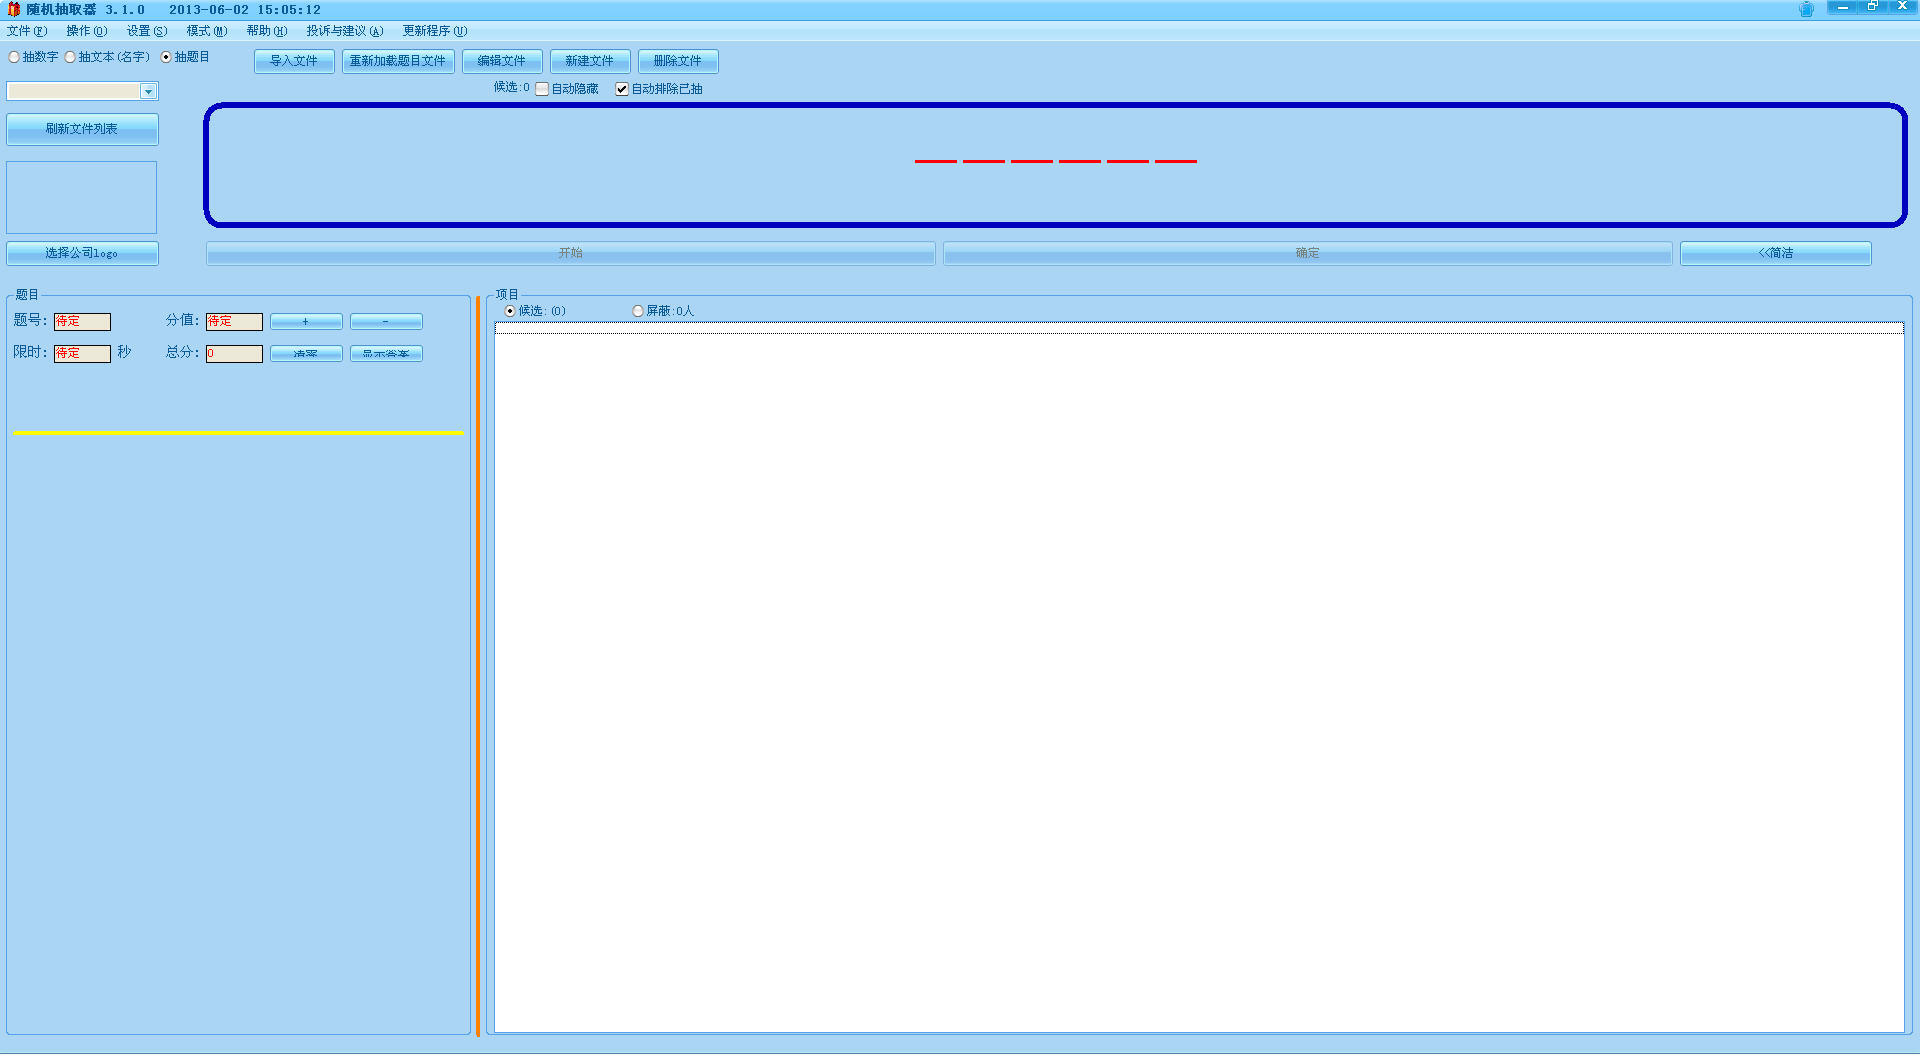The image size is (1928, 1058).
Task: Click the 开始 button
Action: (573, 254)
